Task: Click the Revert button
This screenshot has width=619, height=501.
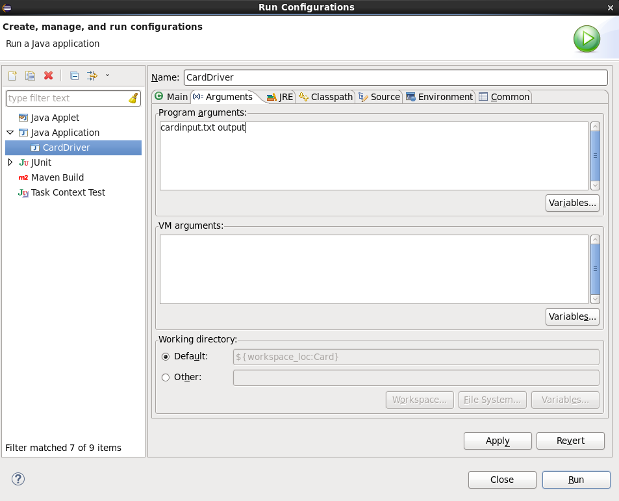Action: pos(570,441)
